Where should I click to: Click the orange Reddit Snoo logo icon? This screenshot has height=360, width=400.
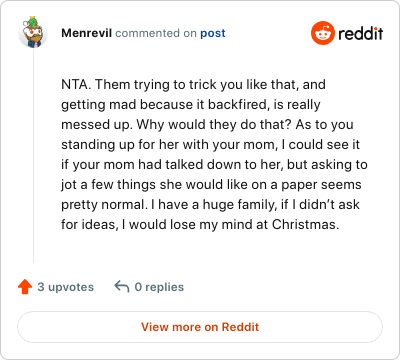[x=323, y=33]
